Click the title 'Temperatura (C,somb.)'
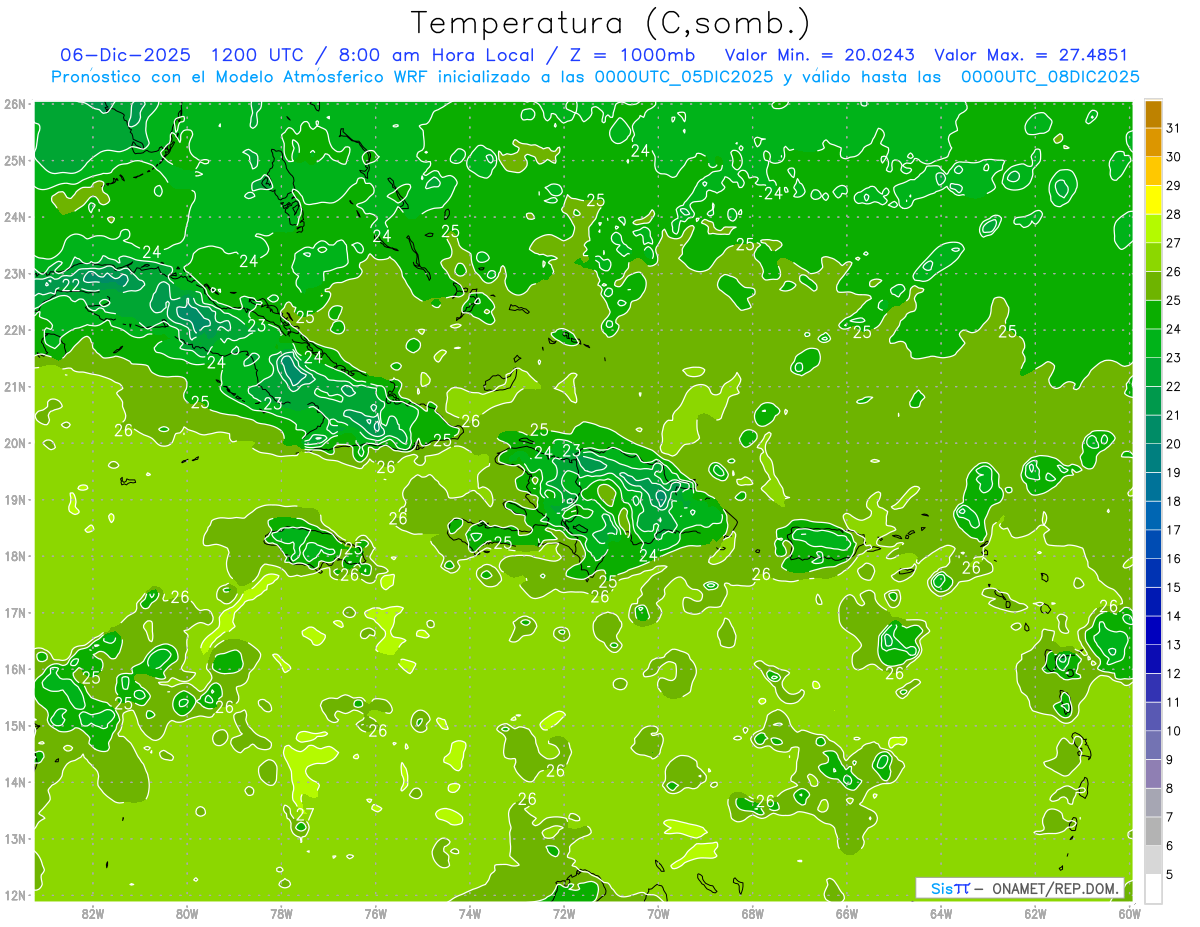 [x=611, y=23]
